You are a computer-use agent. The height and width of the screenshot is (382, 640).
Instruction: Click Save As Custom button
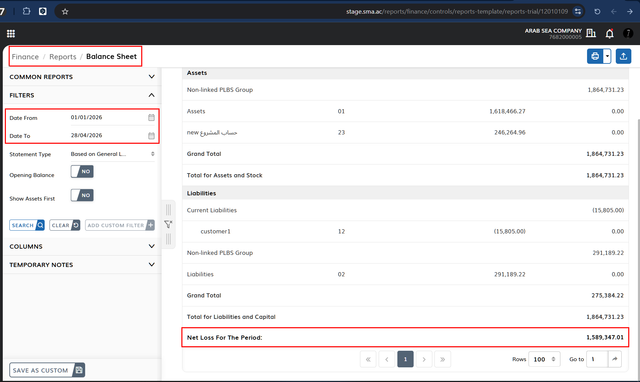47,370
